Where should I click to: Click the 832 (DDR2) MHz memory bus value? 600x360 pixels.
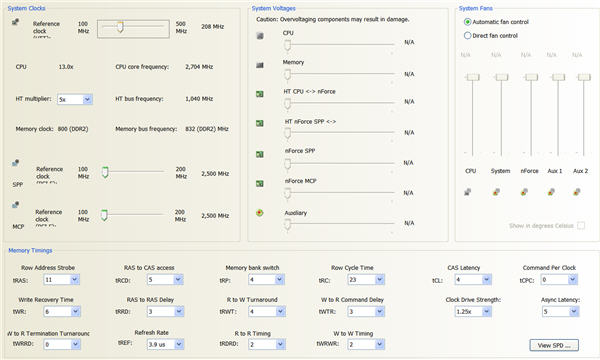(x=207, y=129)
